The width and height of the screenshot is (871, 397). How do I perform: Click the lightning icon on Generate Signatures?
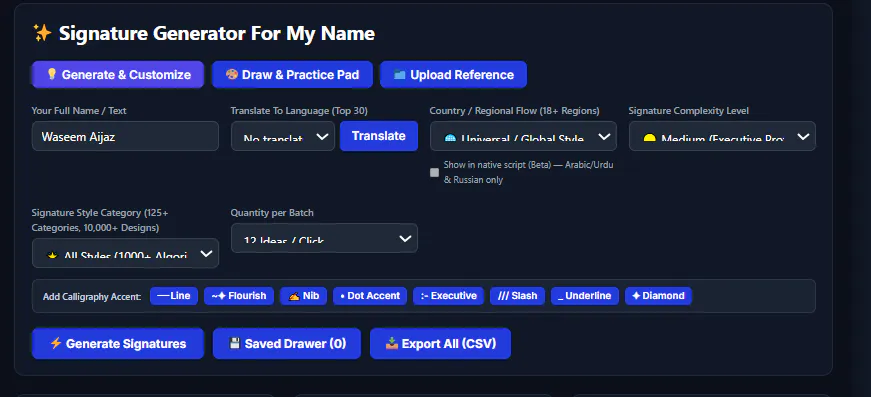[56, 343]
